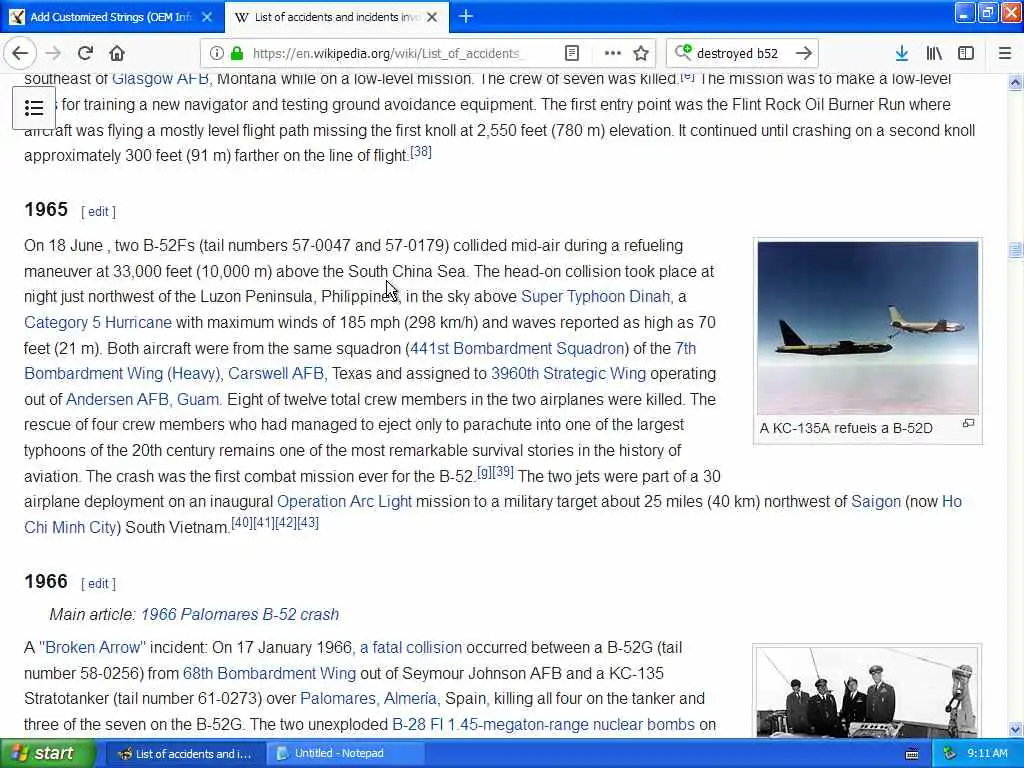Grab the vertical scrollbar thumb
The image size is (1024, 768).
[1016, 250]
